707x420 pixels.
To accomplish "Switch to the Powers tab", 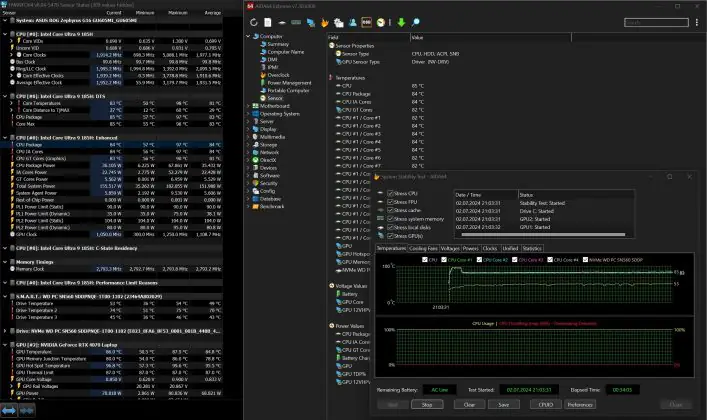I will pos(470,249).
